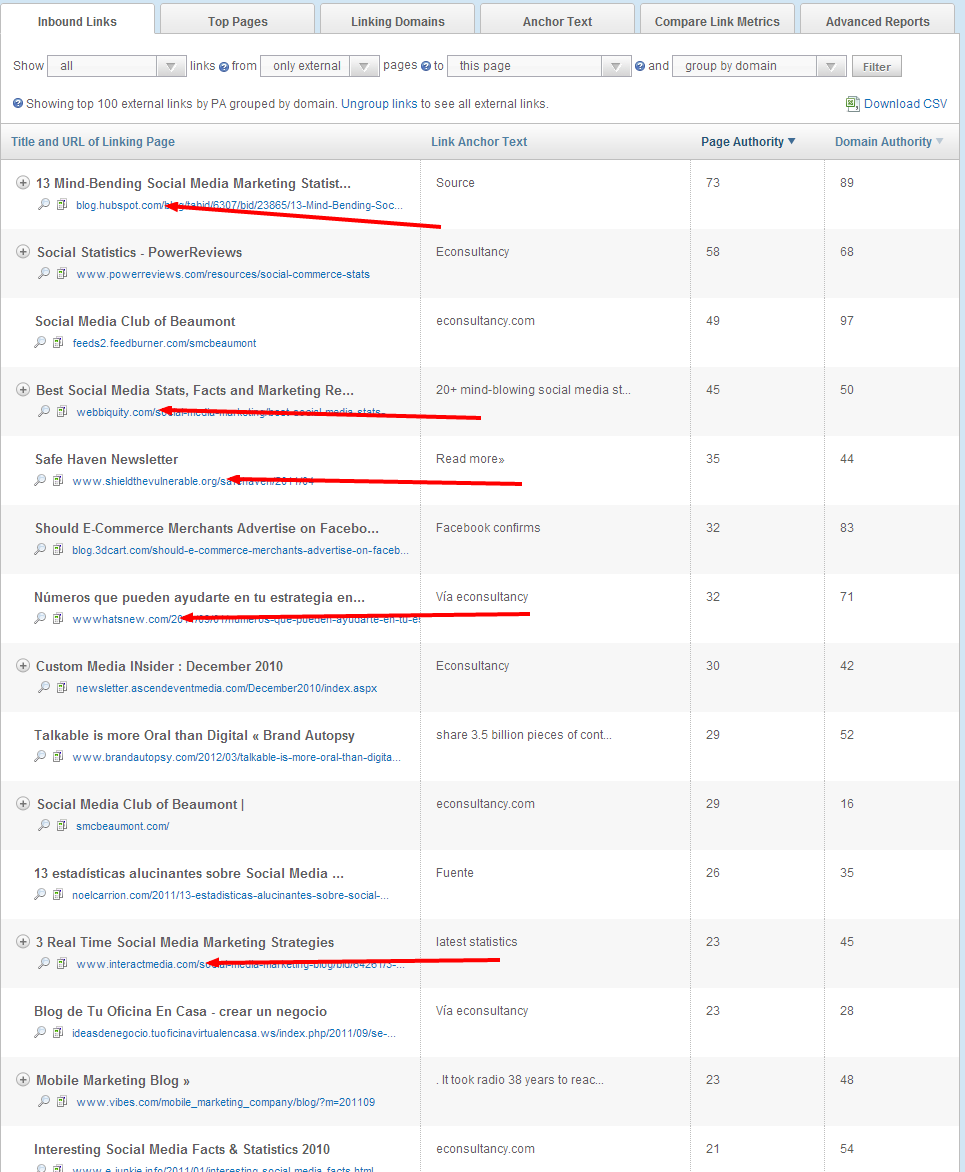Open the Anchor Text tab
Image resolution: width=965 pixels, height=1172 pixels.
click(557, 21)
